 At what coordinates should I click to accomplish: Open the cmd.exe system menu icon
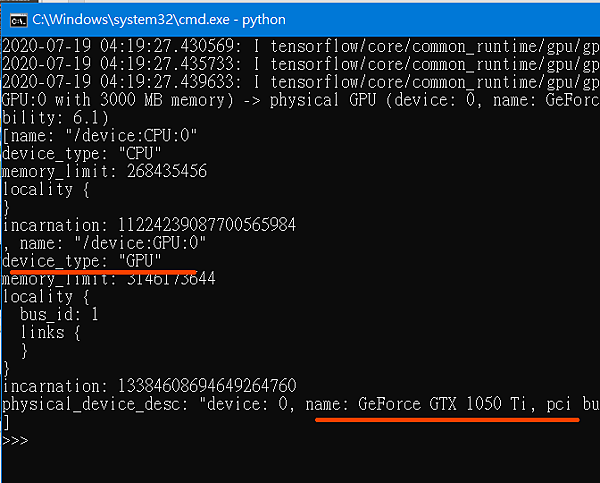click(x=18, y=20)
